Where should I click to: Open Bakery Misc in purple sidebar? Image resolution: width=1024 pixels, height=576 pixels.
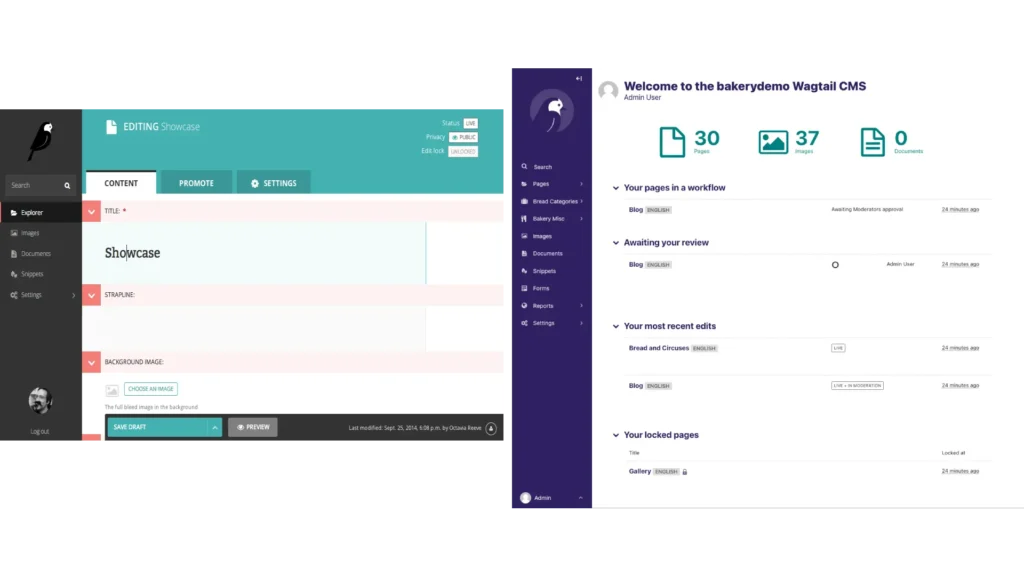pyautogui.click(x=548, y=218)
